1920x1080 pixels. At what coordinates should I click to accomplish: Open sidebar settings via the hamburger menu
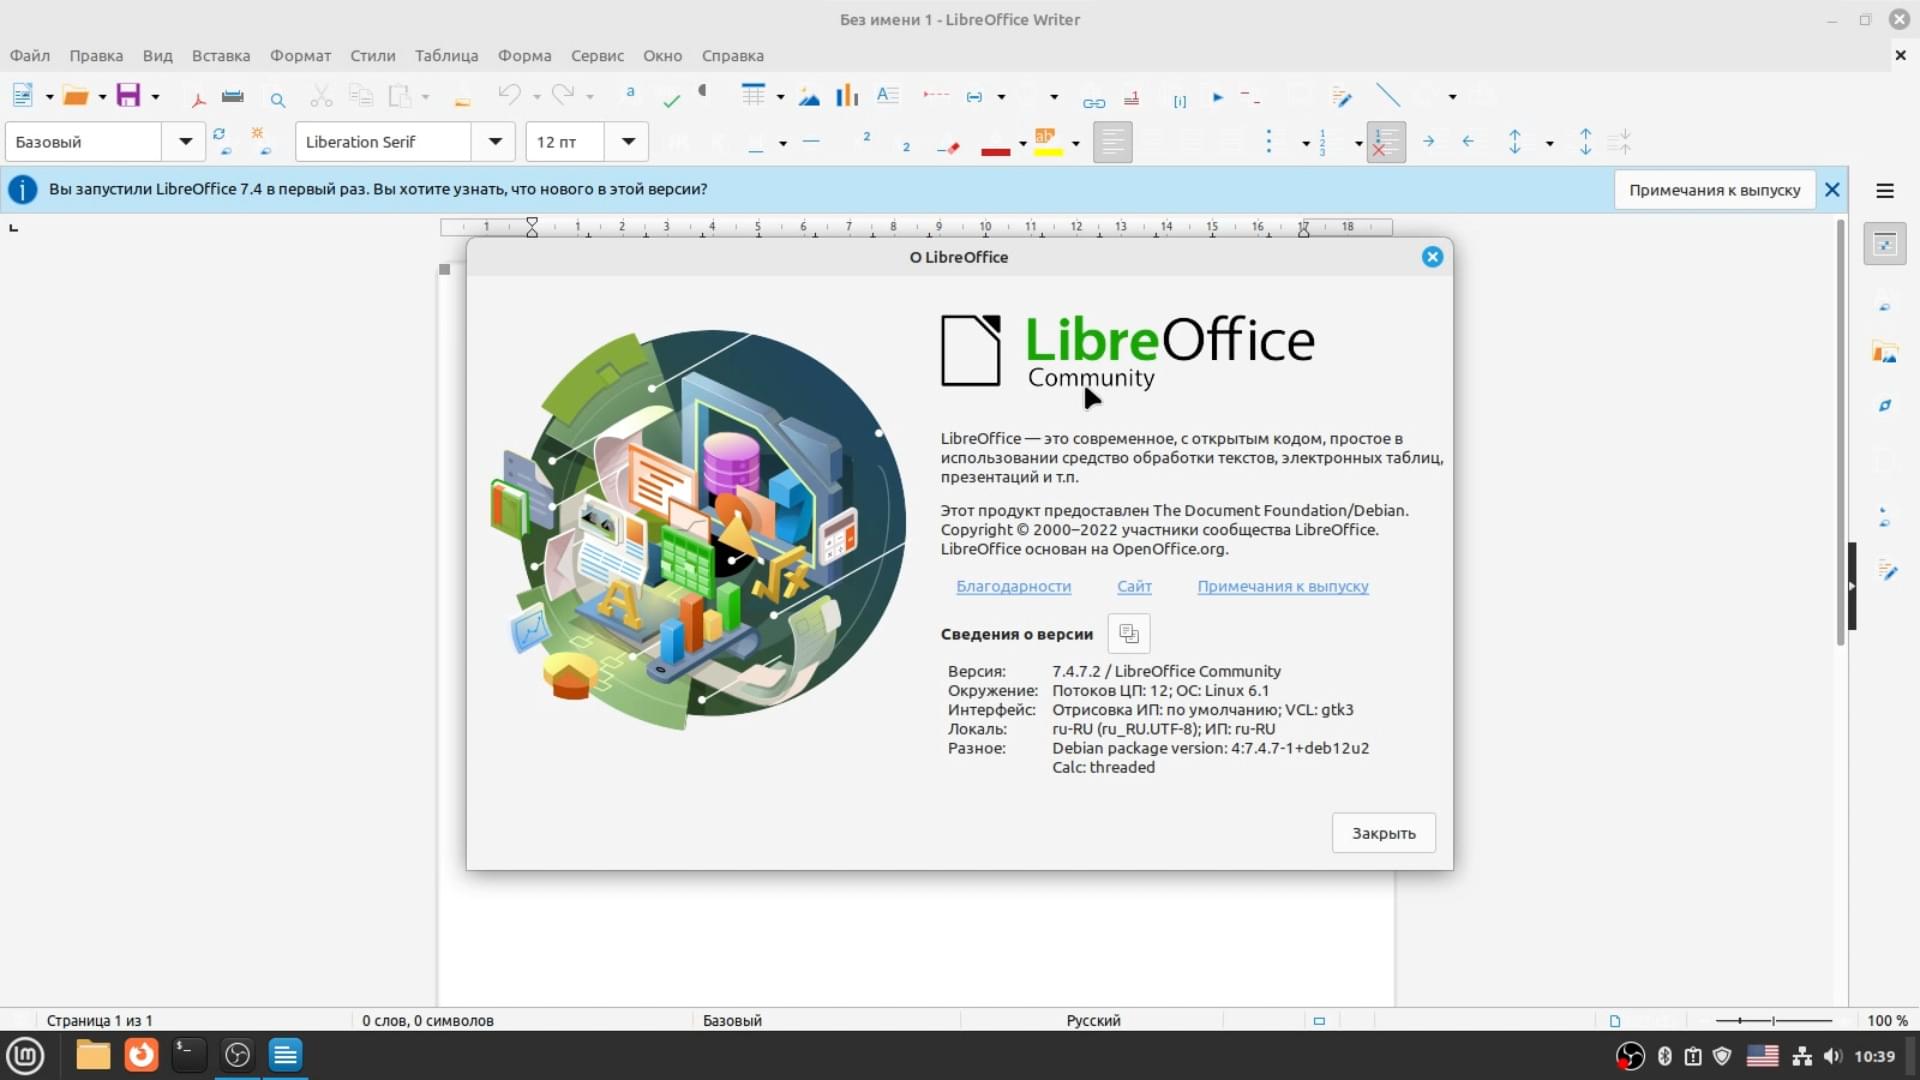[x=1885, y=190]
